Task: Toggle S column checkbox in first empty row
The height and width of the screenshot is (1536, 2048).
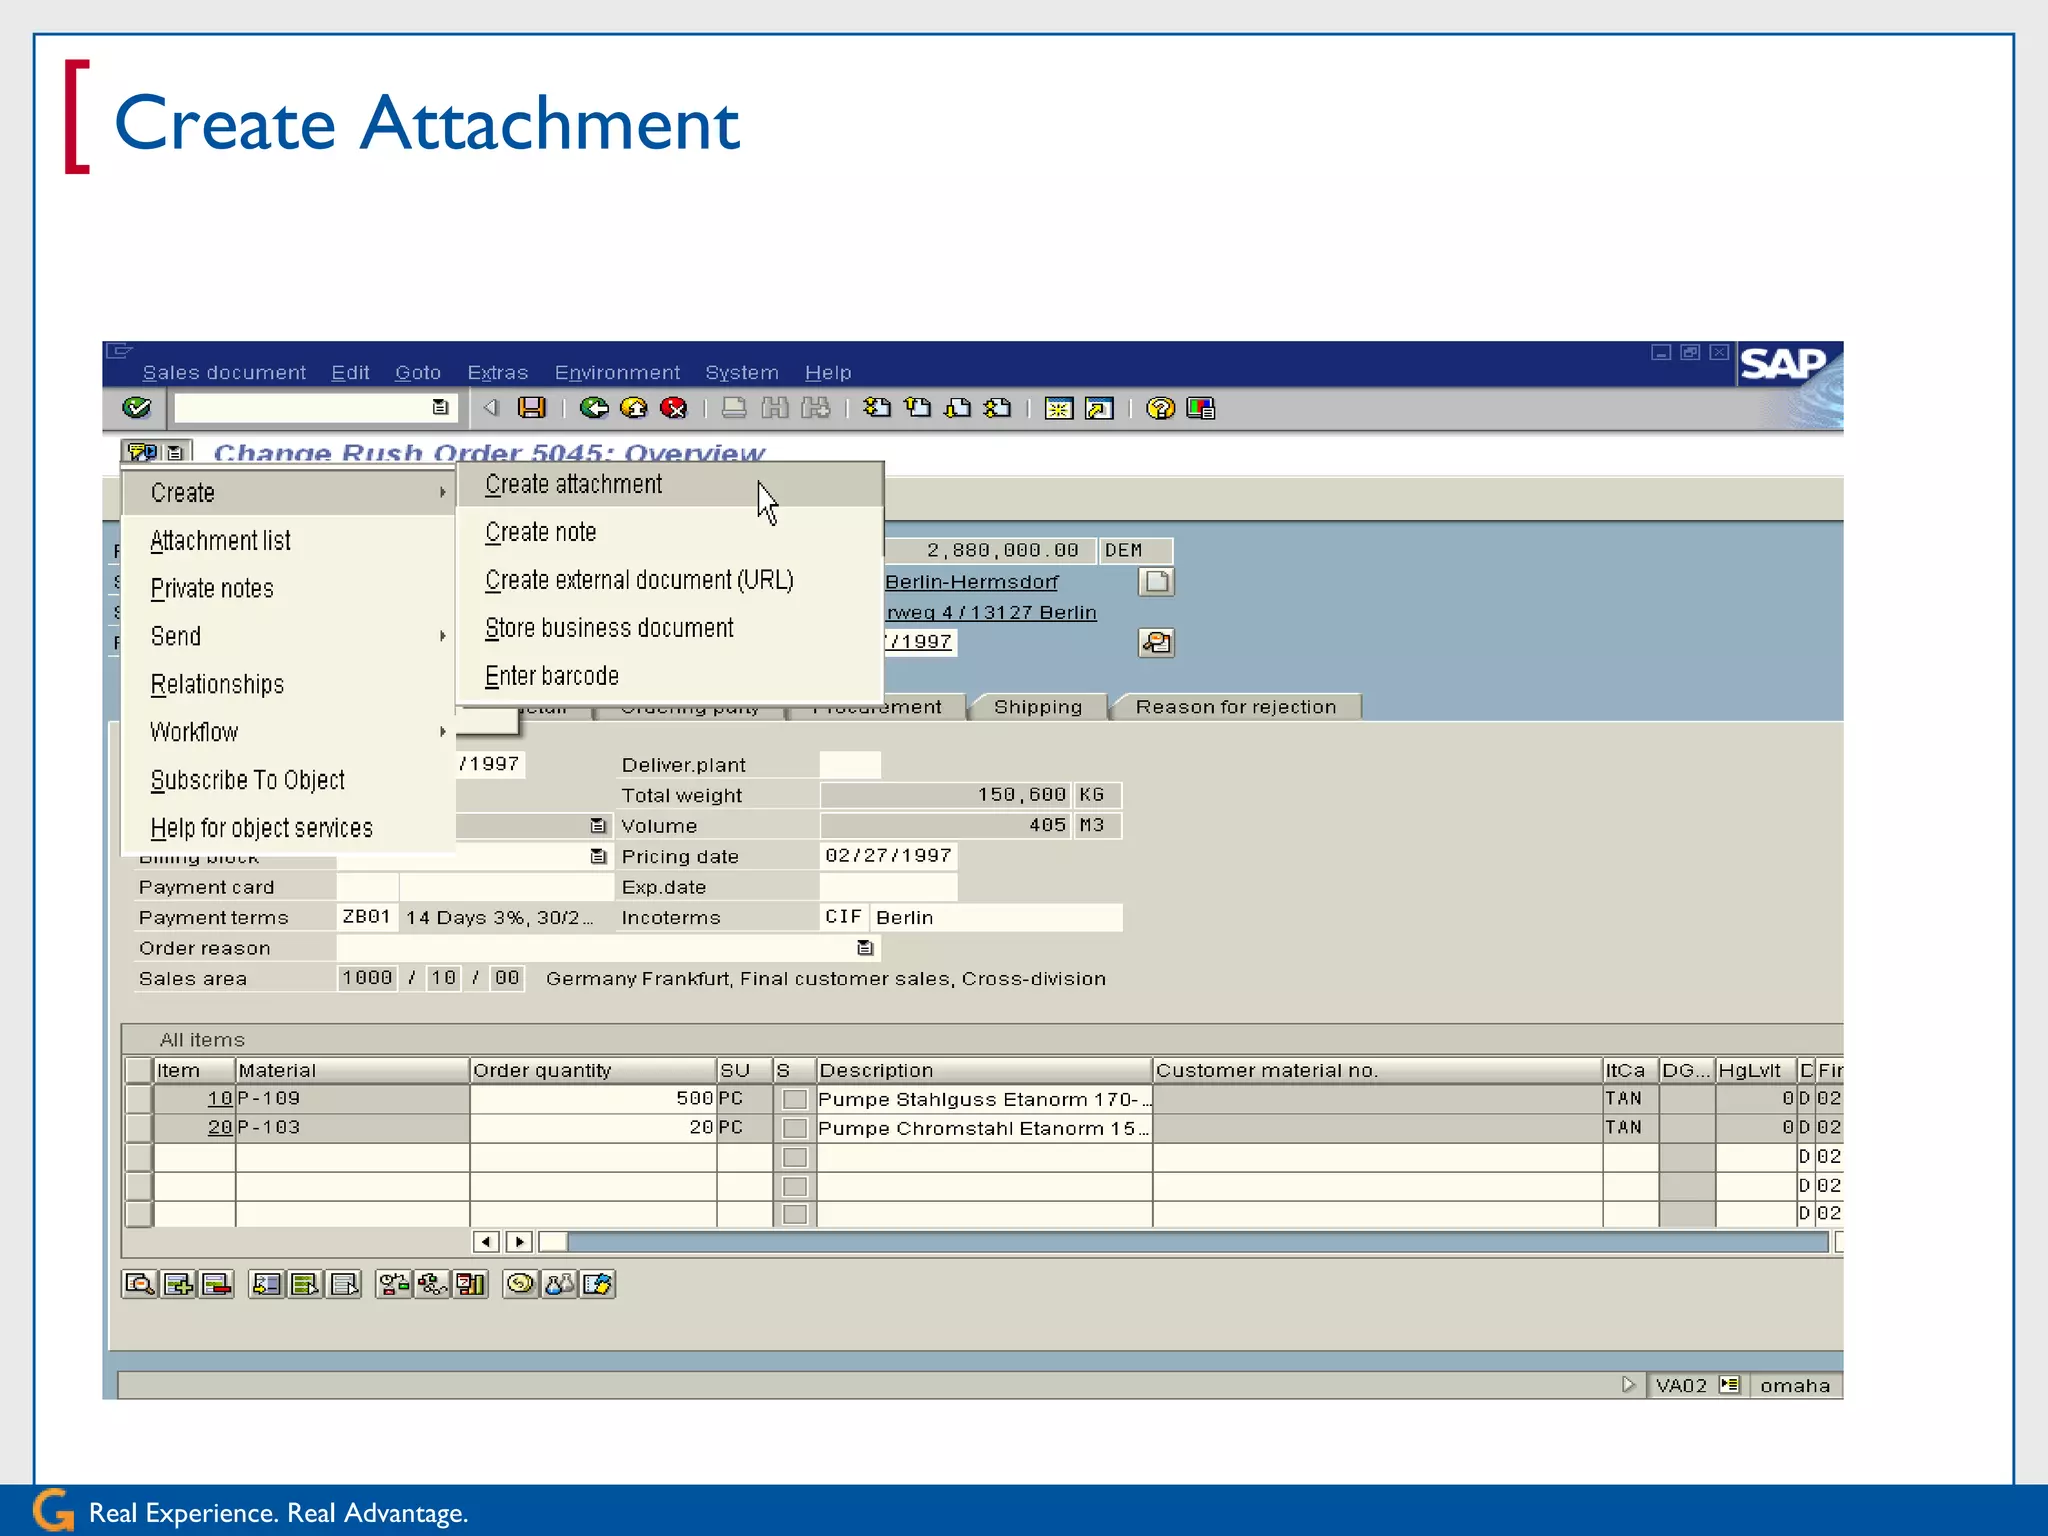Action: point(795,1157)
